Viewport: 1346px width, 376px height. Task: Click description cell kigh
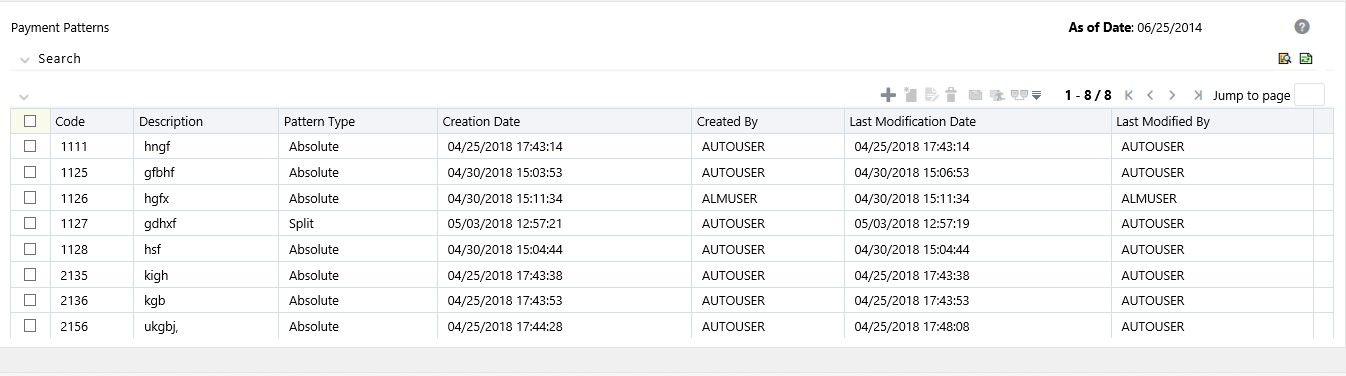point(156,275)
